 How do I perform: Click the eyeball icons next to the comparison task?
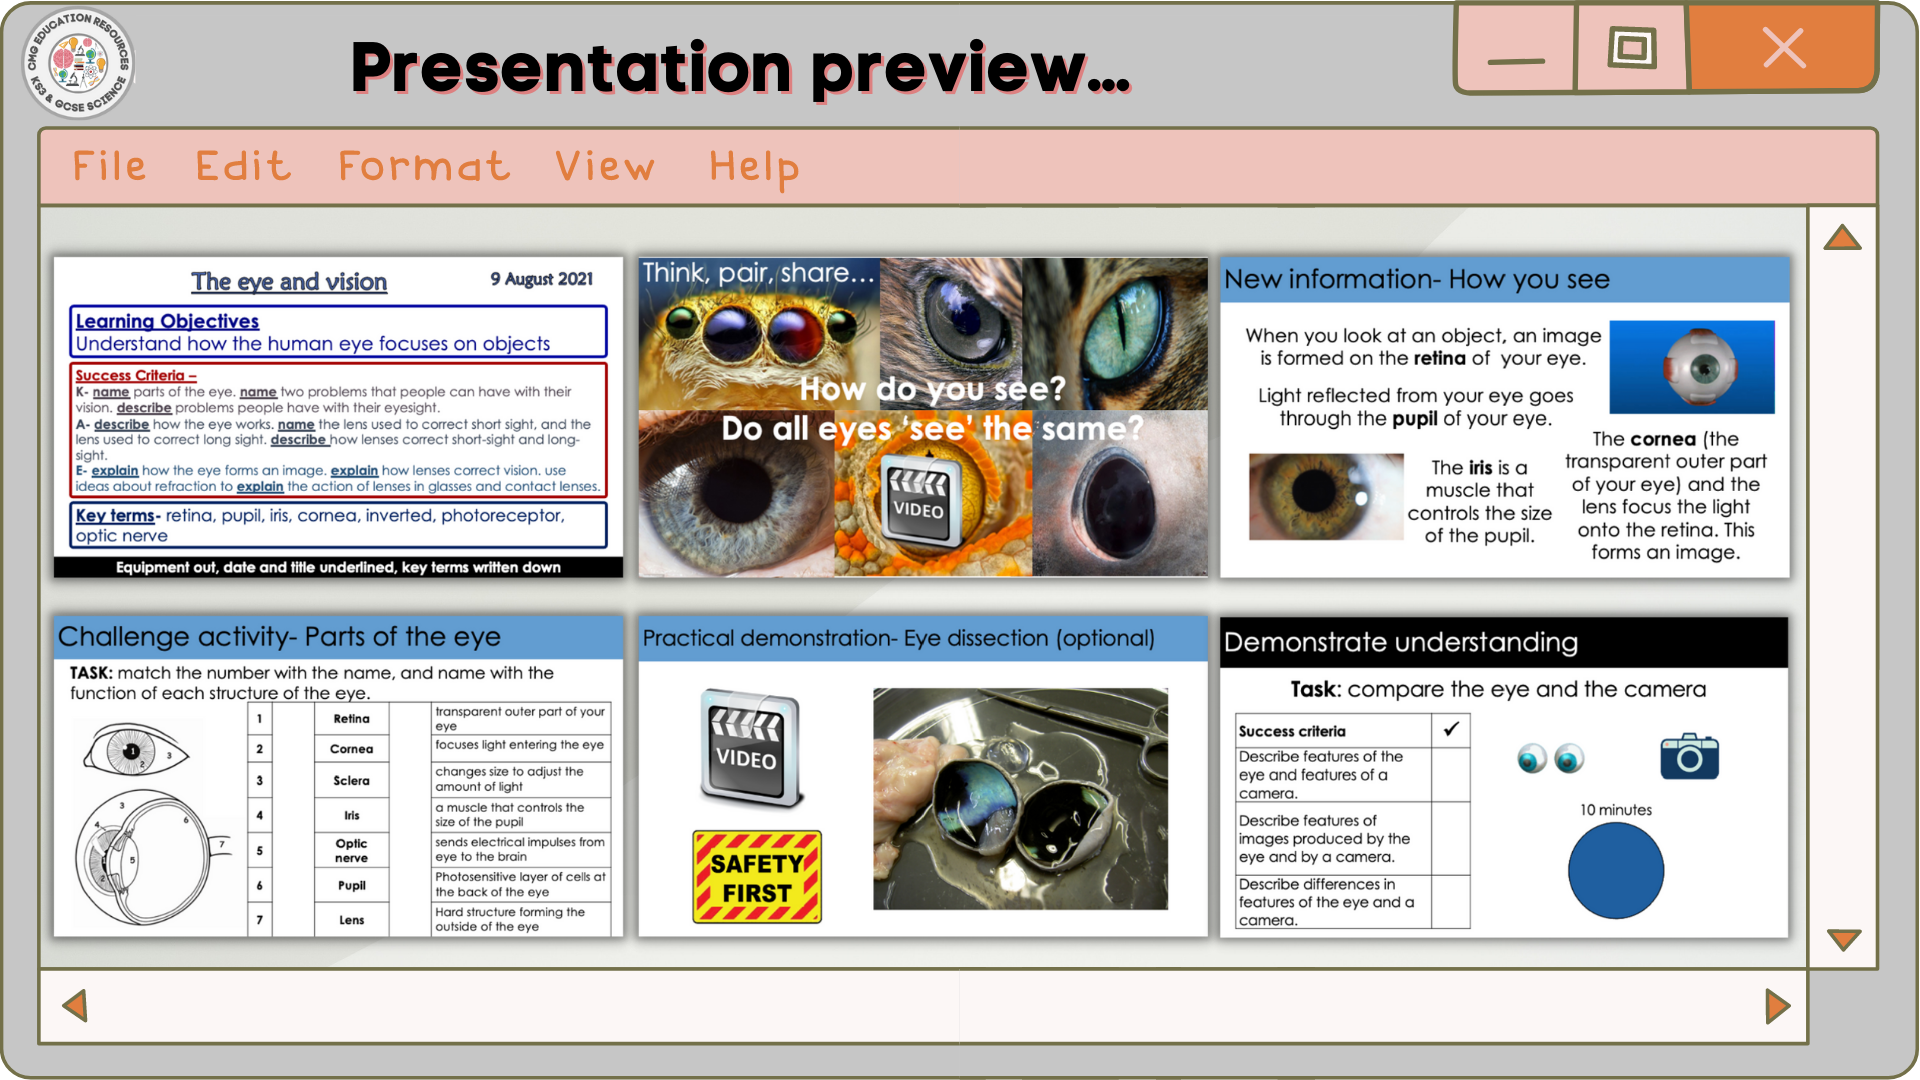(1552, 758)
